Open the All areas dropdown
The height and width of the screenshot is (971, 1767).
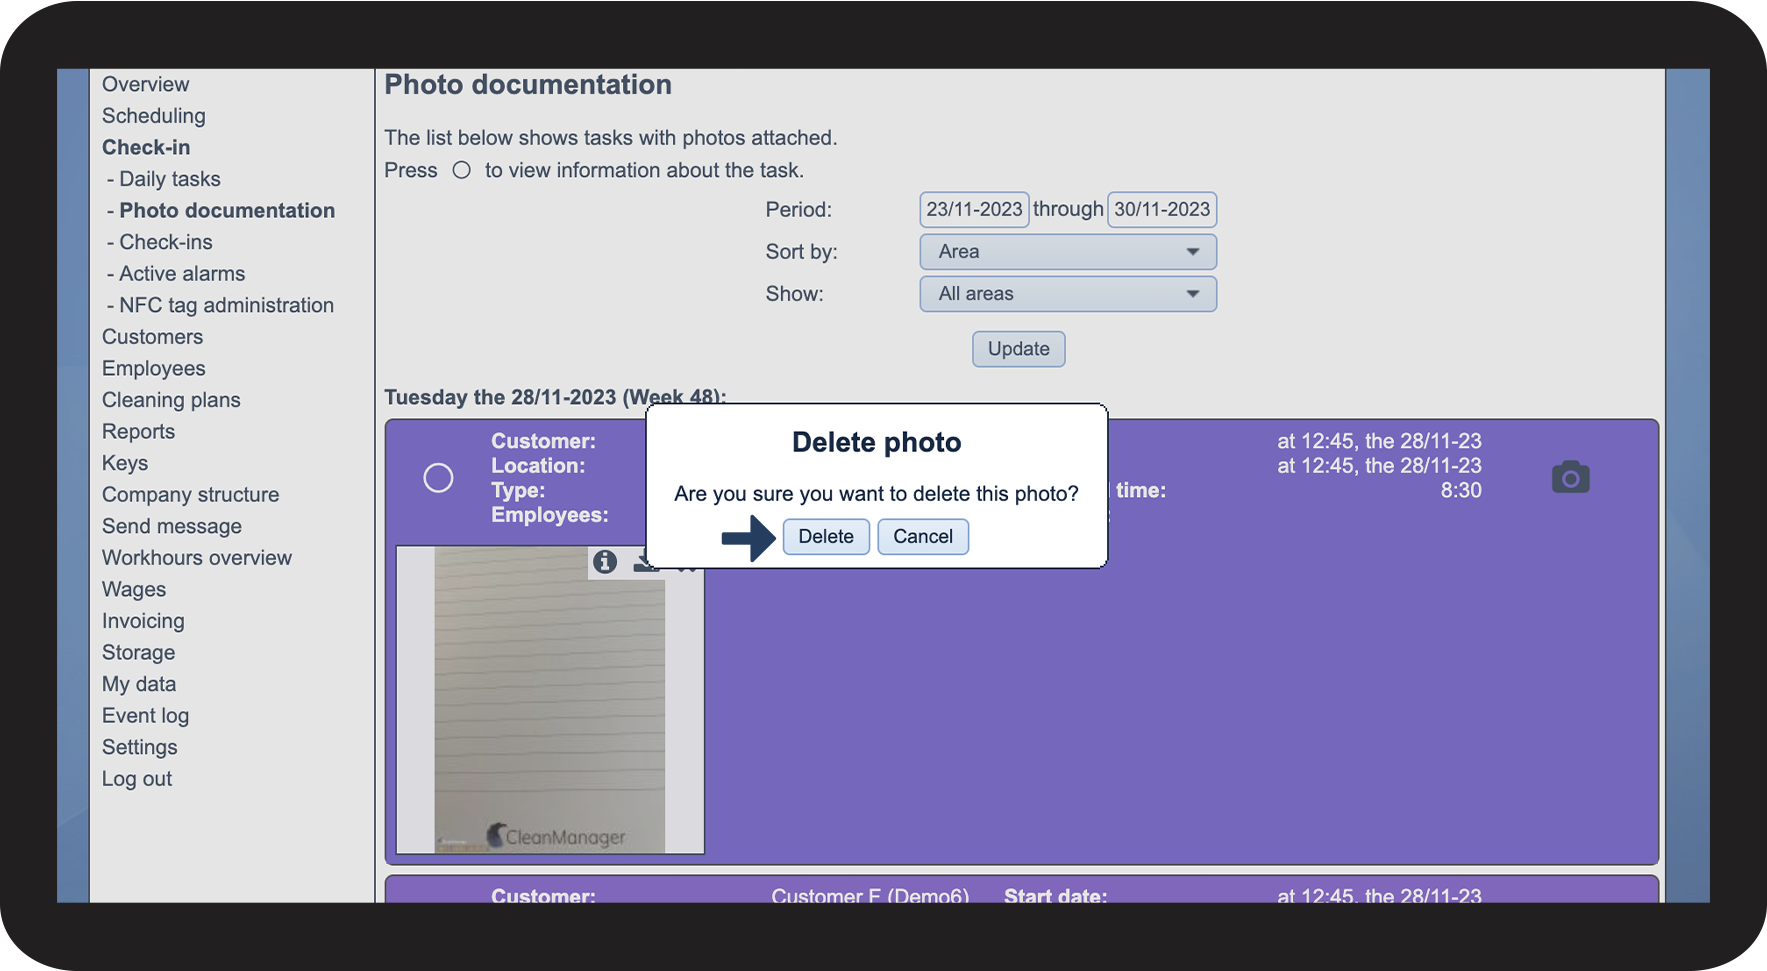1068,294
